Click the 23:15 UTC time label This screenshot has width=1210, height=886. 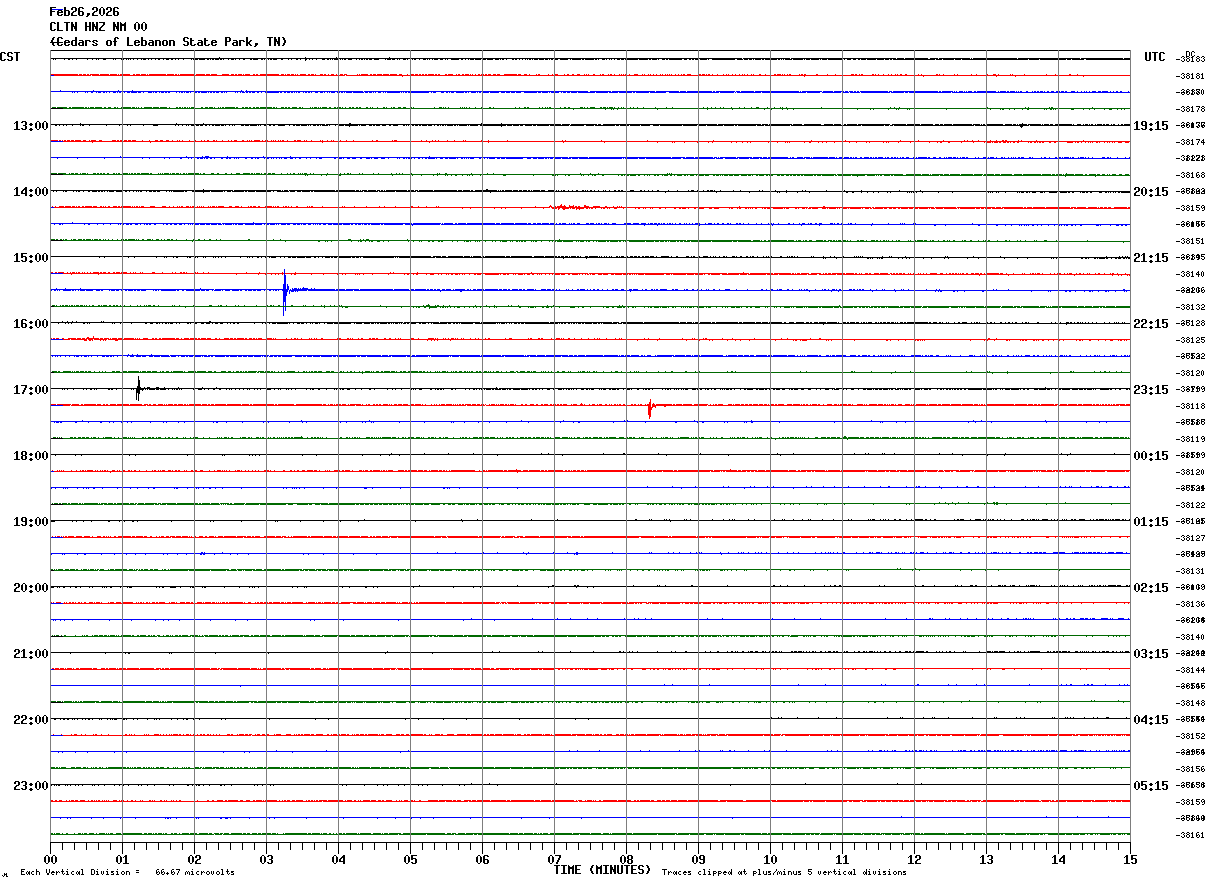[x=1151, y=390]
